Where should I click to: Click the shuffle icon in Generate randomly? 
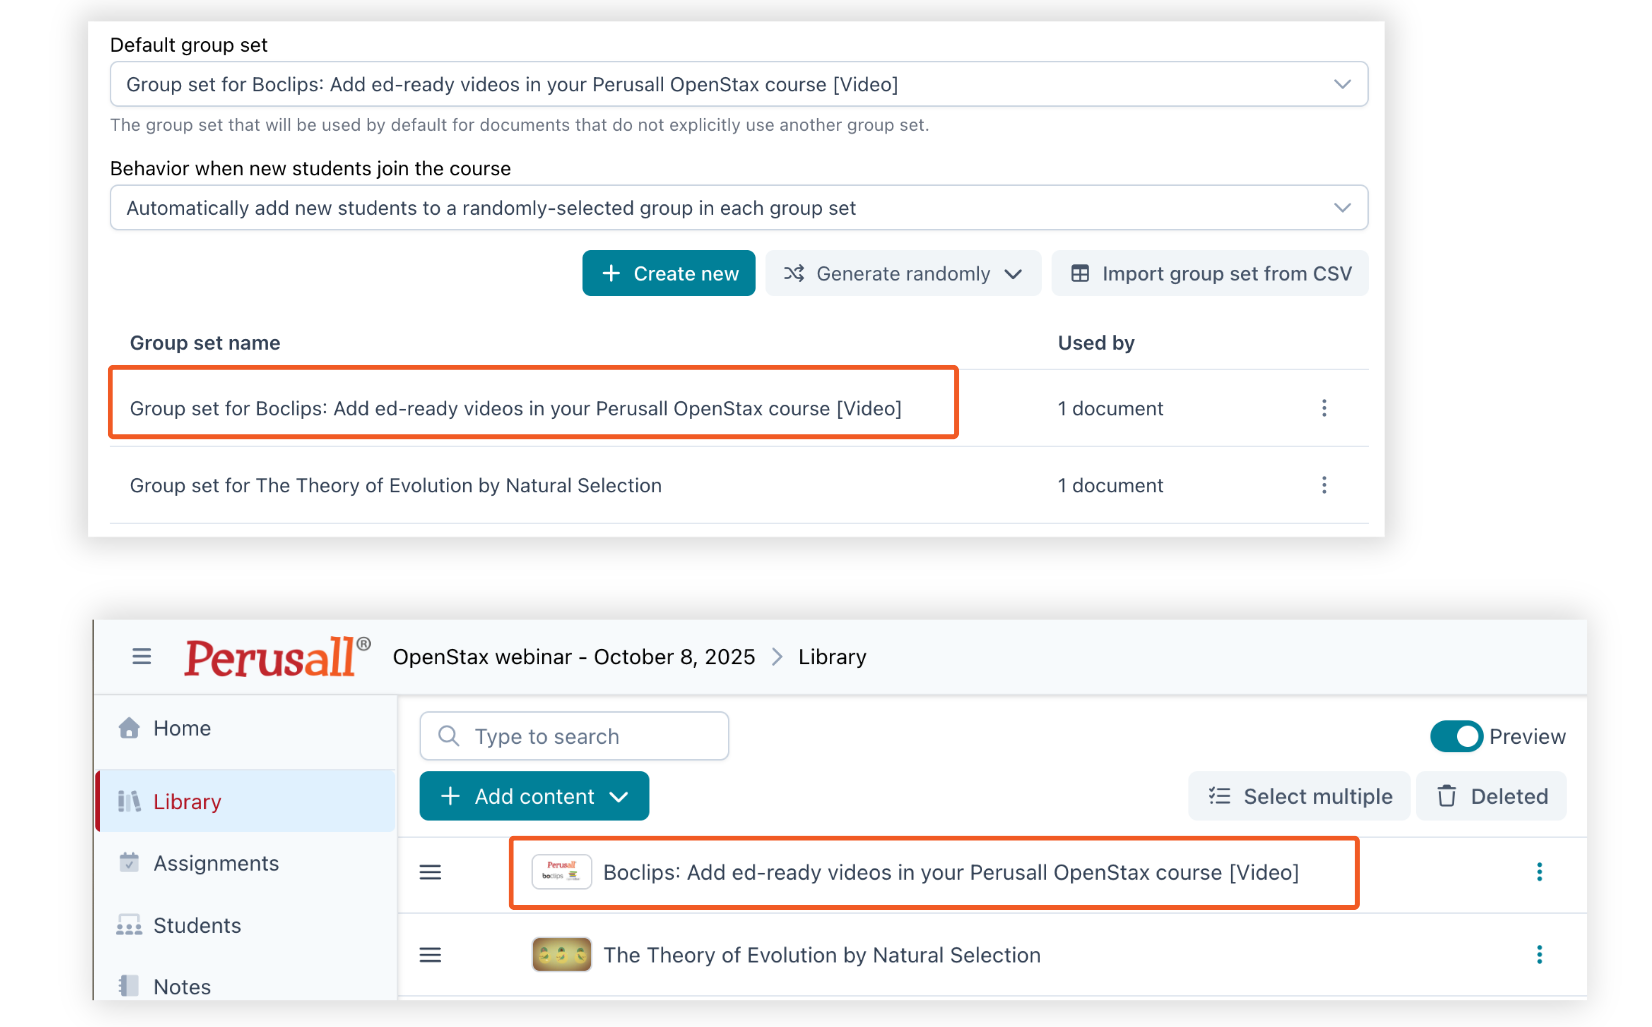(x=794, y=273)
